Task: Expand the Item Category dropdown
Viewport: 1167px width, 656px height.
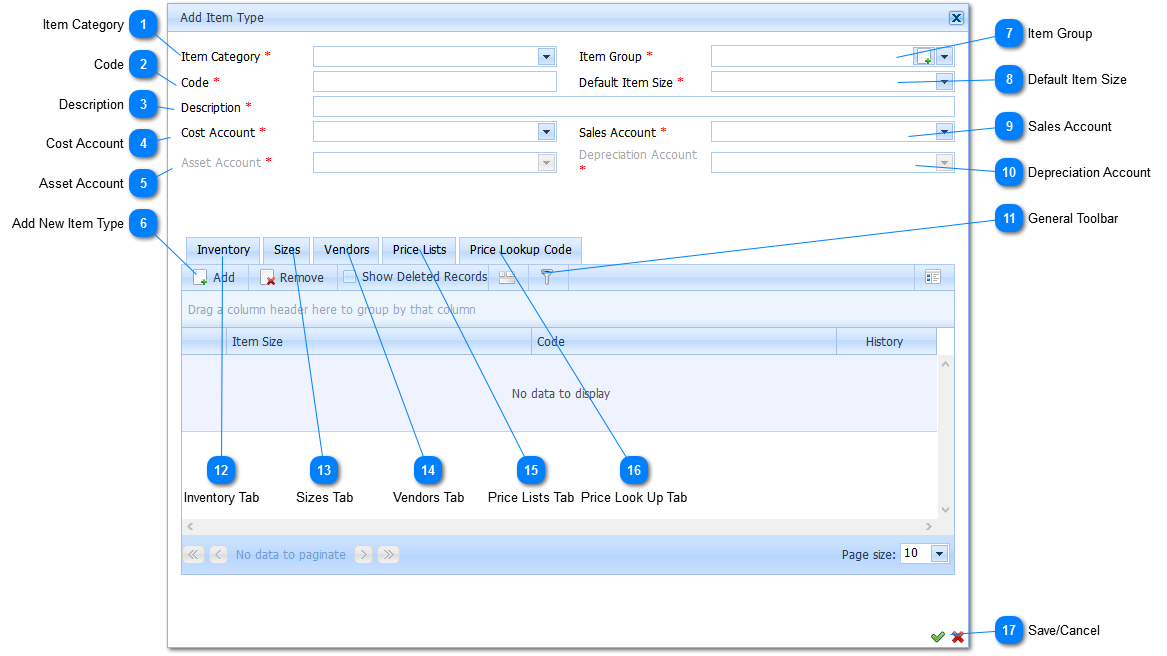Action: pyautogui.click(x=546, y=57)
